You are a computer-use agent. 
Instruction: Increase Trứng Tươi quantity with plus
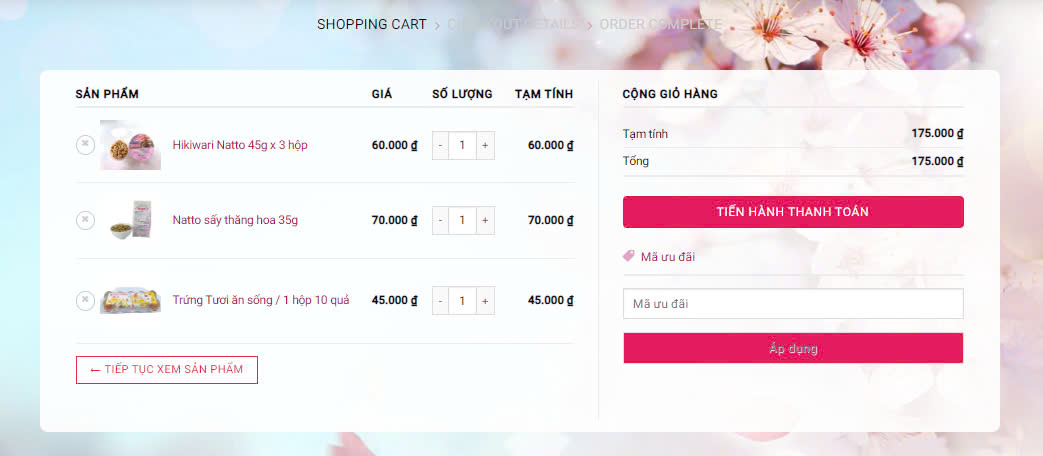point(485,300)
